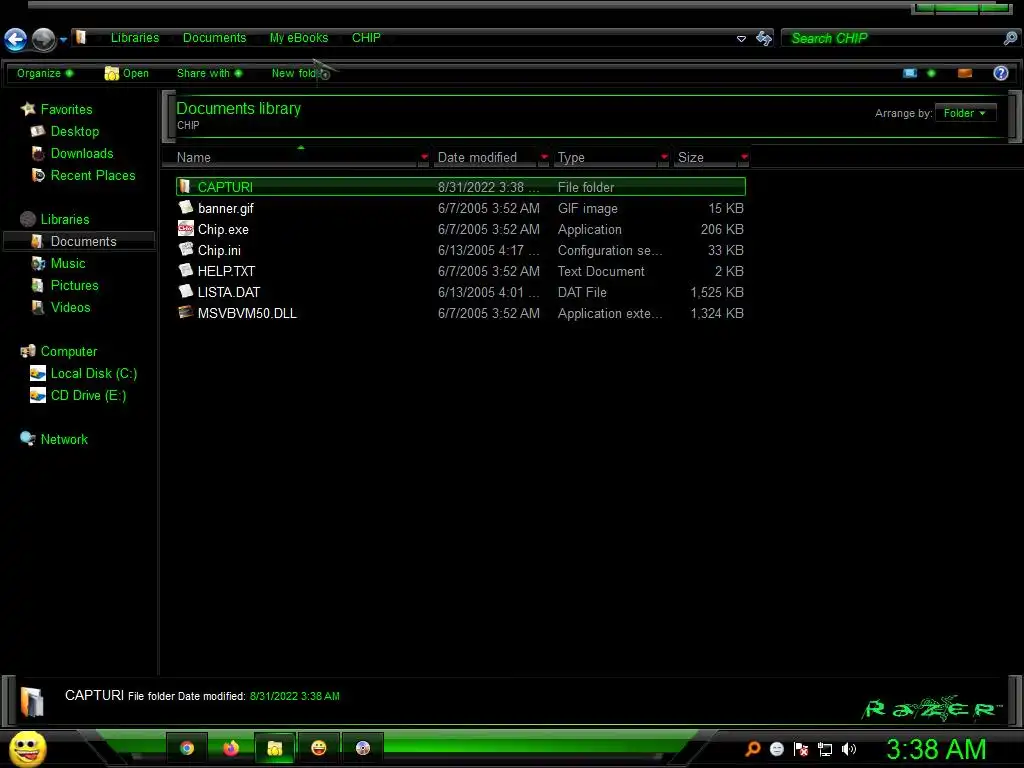This screenshot has height=768, width=1024.
Task: Navigate to Libraries in the address bar
Action: pyautogui.click(x=135, y=38)
